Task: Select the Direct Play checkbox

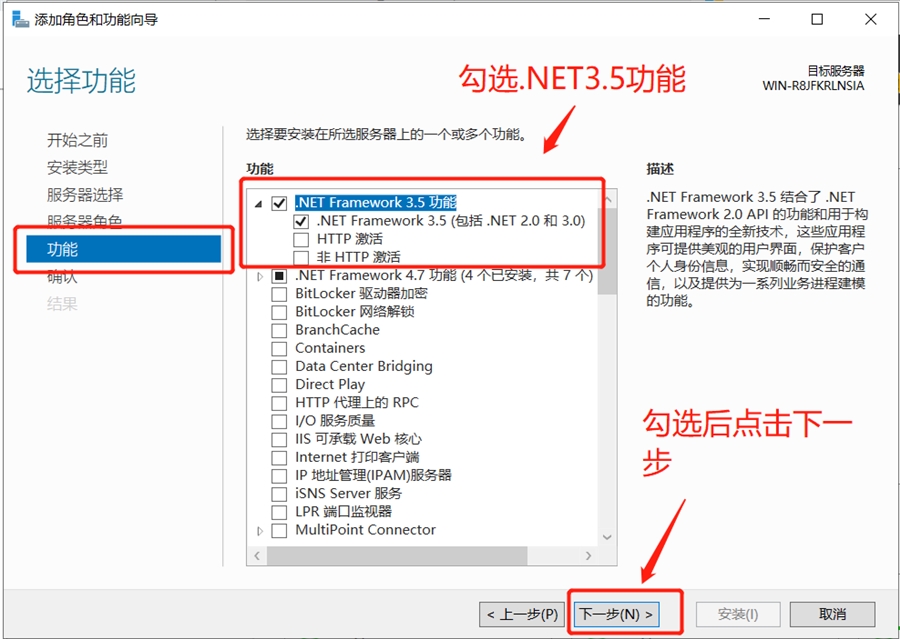Action: tap(279, 384)
